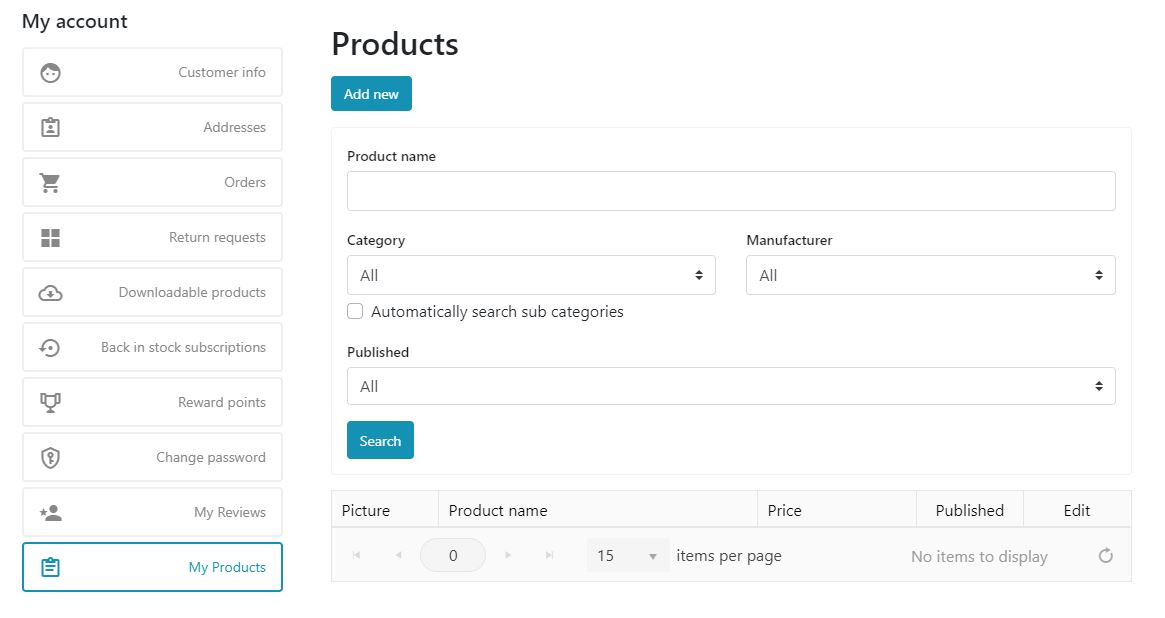Image resolution: width=1165 pixels, height=618 pixels.
Task: Open Customer info menu item
Action: pos(152,72)
